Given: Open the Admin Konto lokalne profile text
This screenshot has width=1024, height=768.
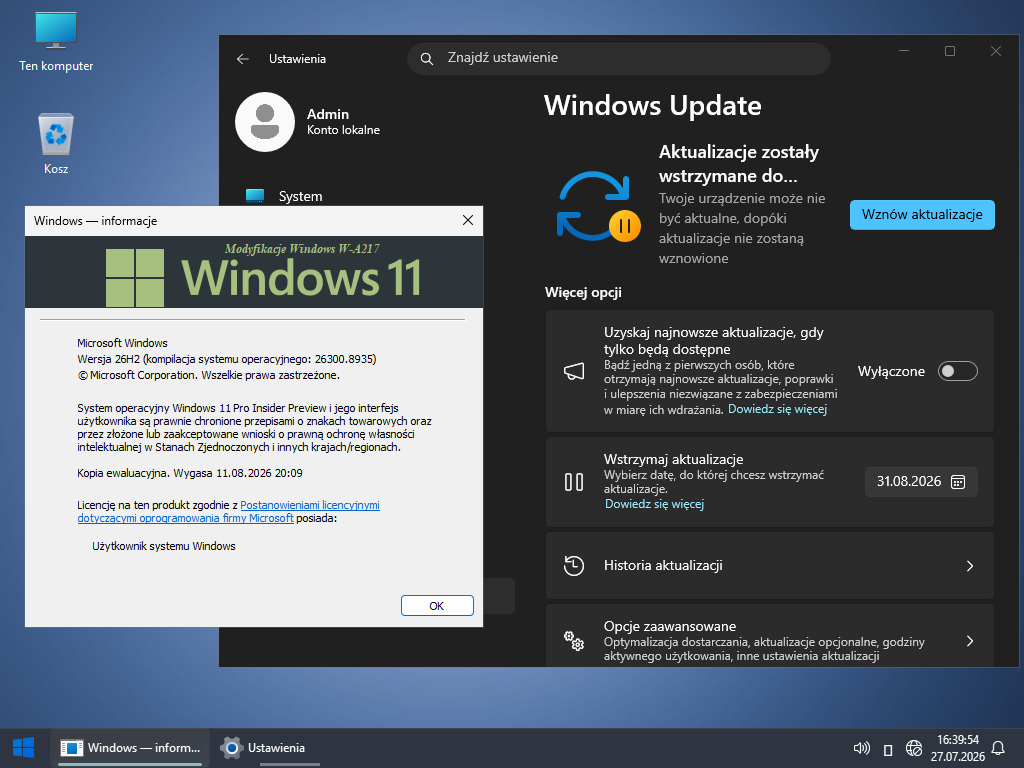Looking at the screenshot, I should [344, 122].
